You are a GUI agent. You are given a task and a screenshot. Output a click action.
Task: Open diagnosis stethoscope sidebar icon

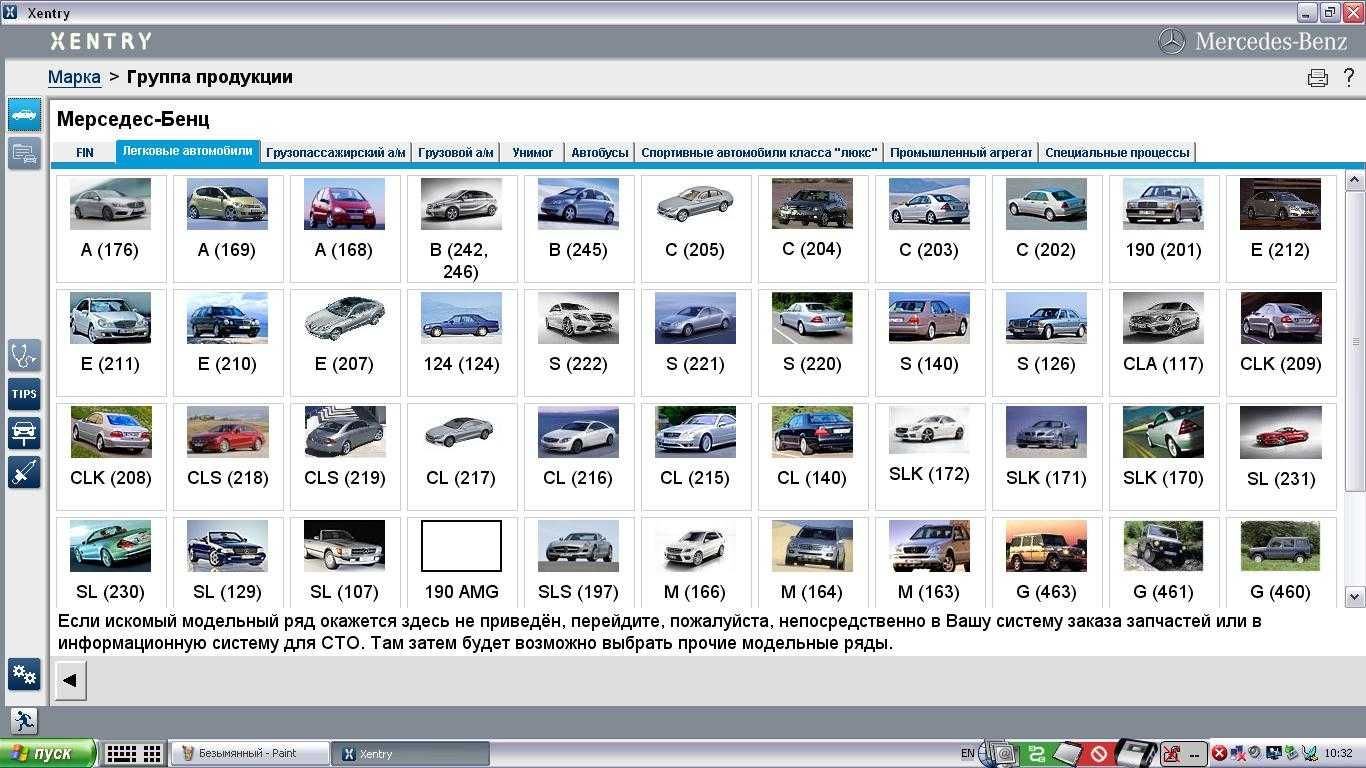(24, 355)
